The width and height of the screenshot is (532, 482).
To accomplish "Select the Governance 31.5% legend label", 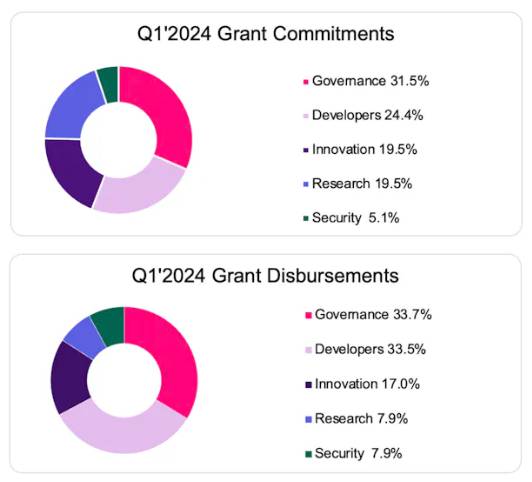I will point(370,81).
